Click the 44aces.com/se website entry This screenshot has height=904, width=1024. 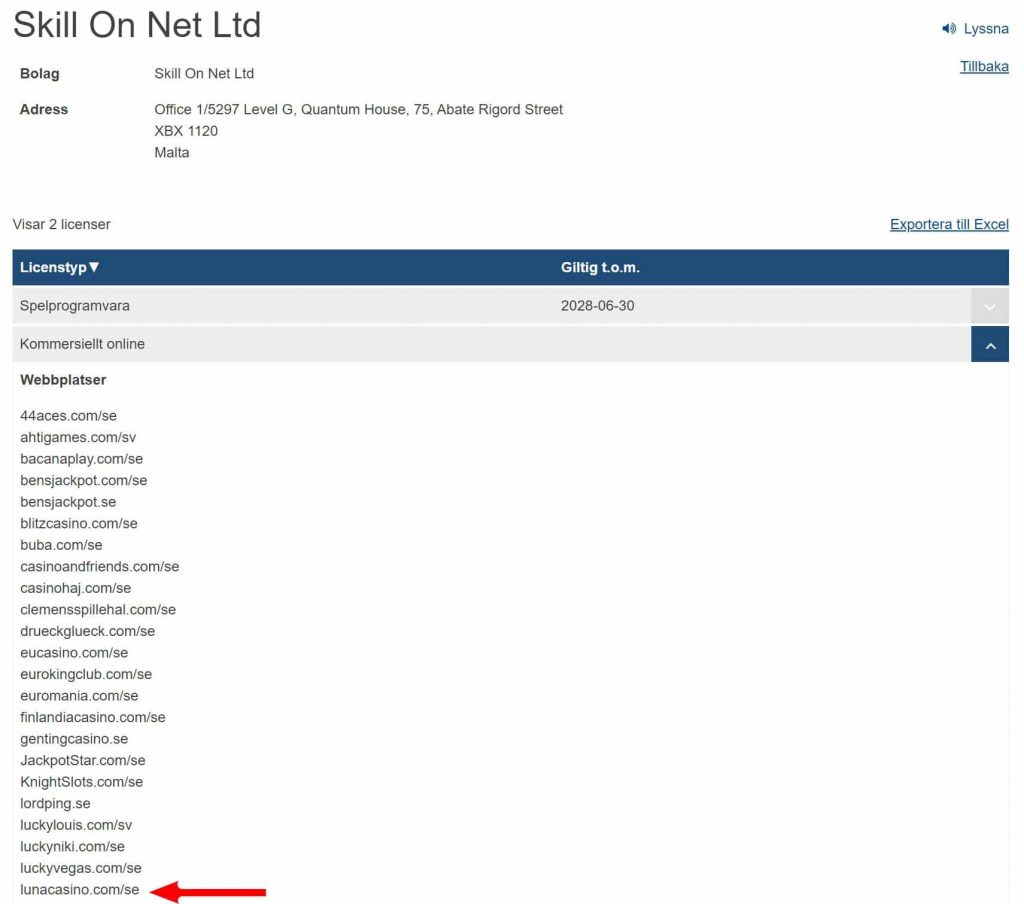pyautogui.click(x=69, y=415)
